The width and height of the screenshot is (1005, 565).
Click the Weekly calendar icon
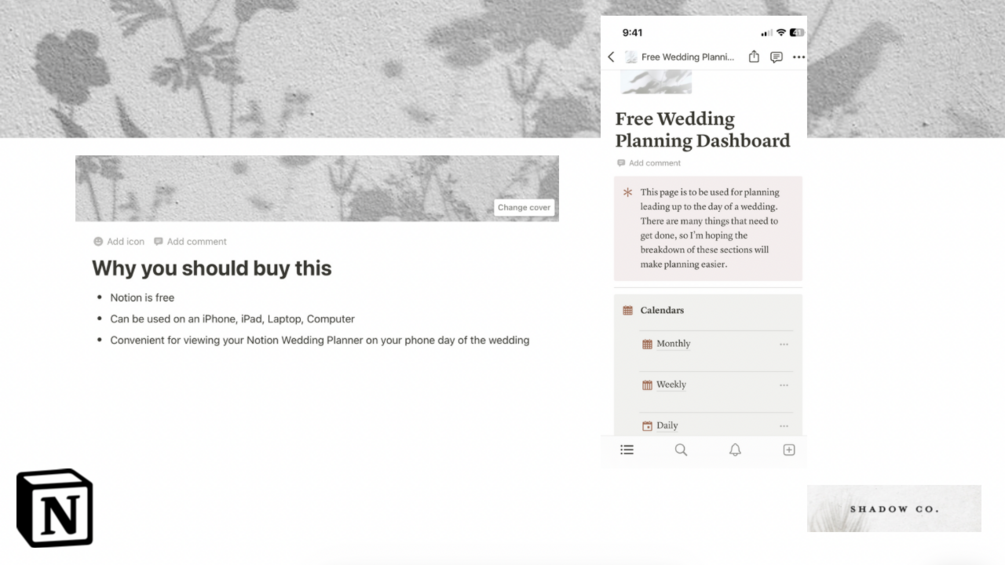(647, 385)
